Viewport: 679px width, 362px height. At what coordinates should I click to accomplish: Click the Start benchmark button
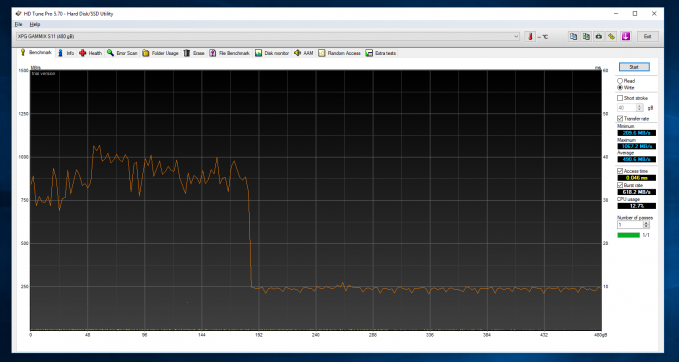tap(634, 67)
